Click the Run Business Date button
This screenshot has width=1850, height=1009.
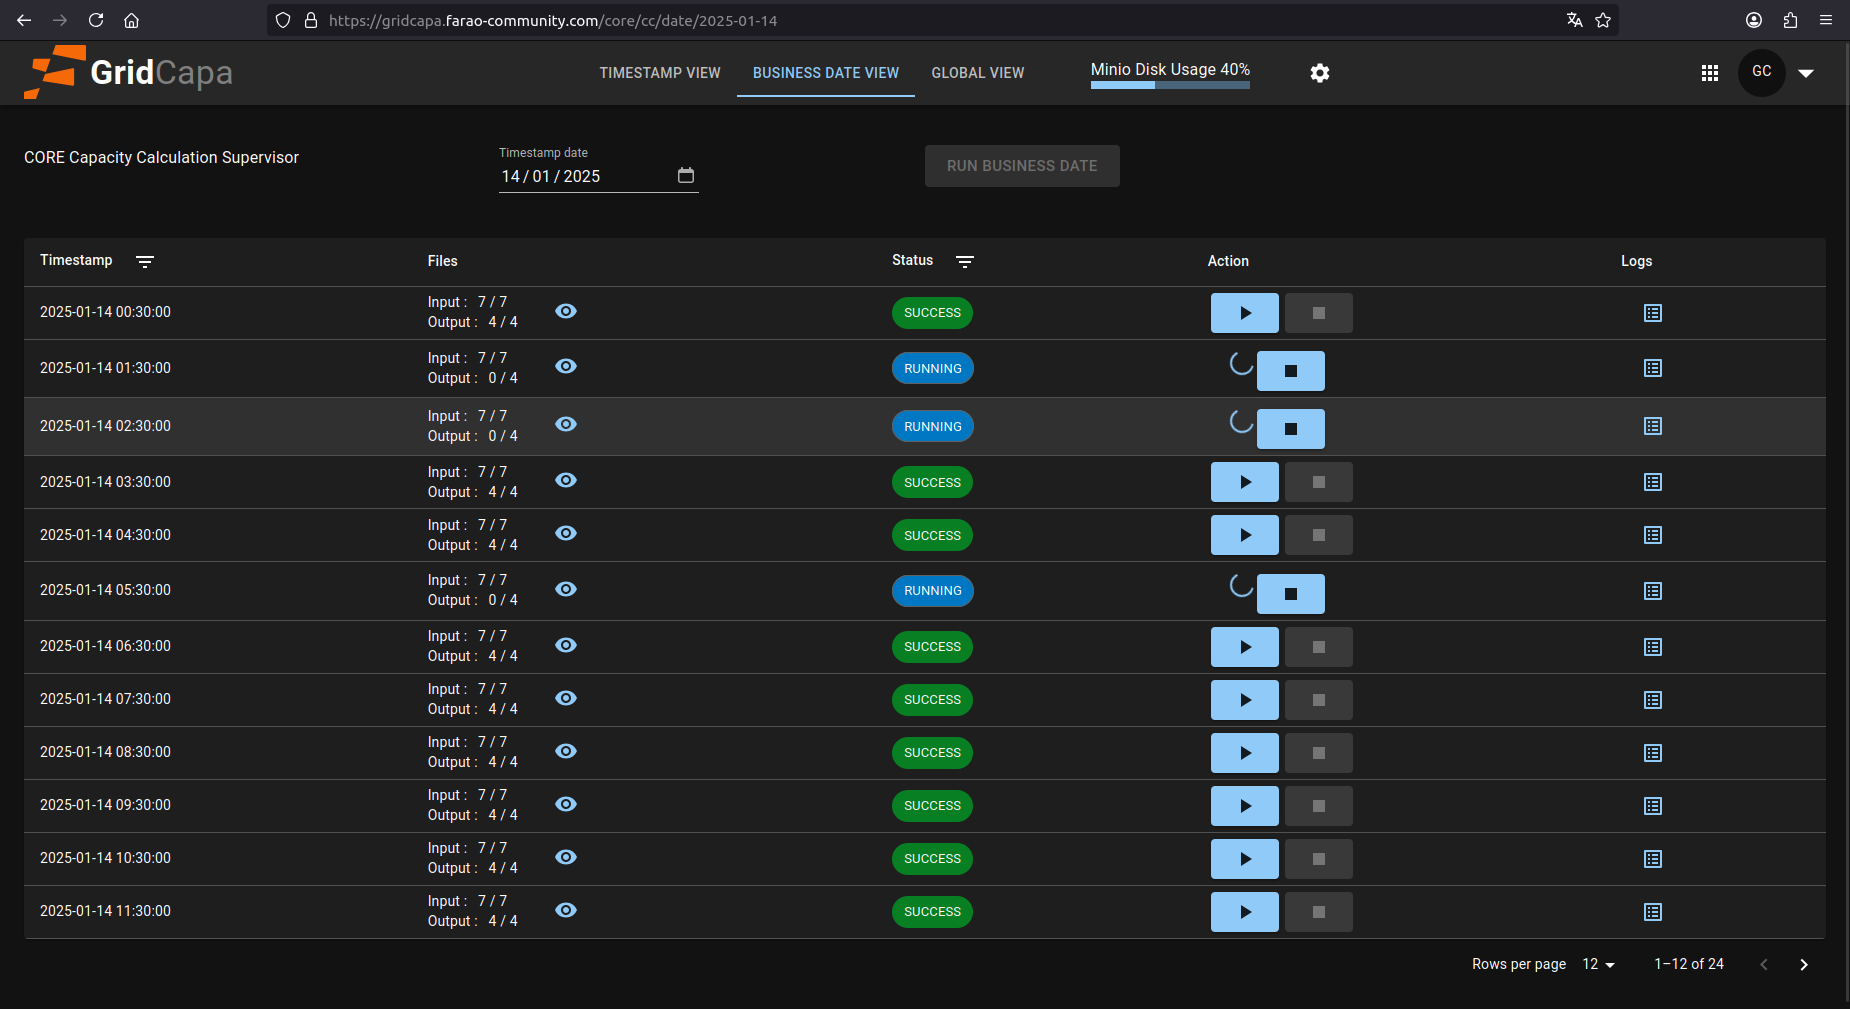pyautogui.click(x=1021, y=166)
